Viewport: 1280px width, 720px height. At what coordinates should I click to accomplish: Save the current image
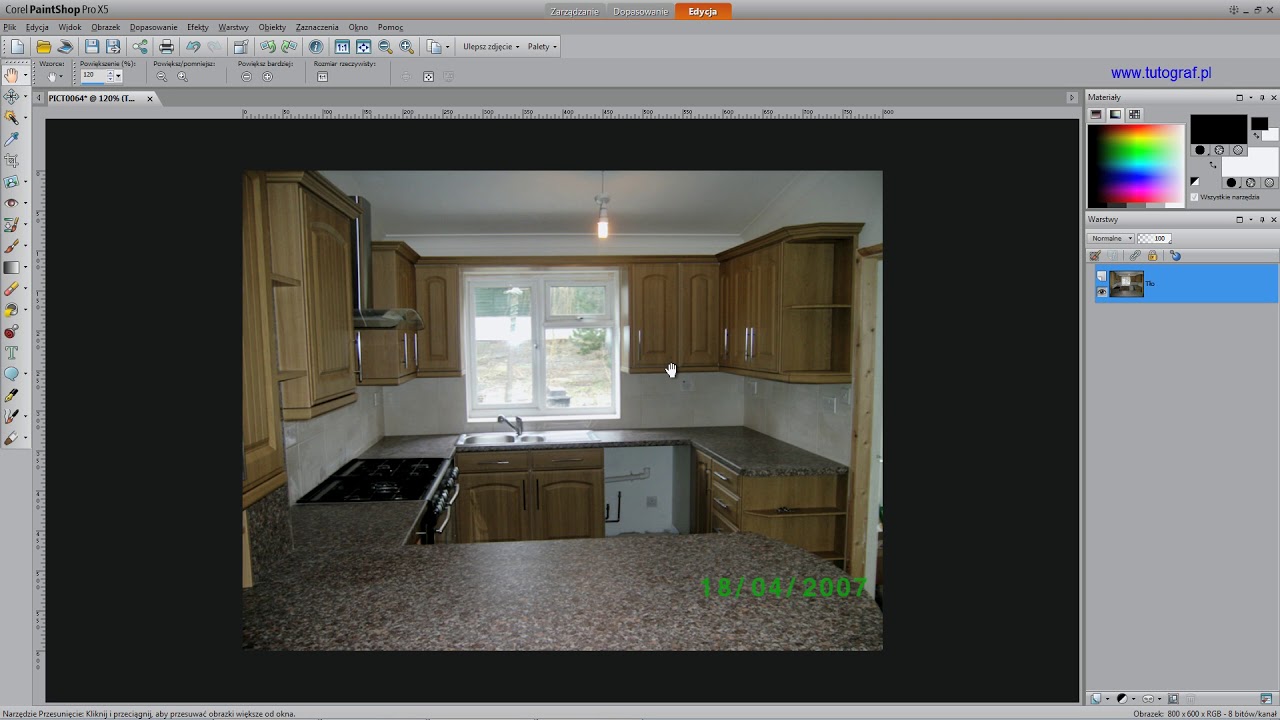(x=92, y=47)
